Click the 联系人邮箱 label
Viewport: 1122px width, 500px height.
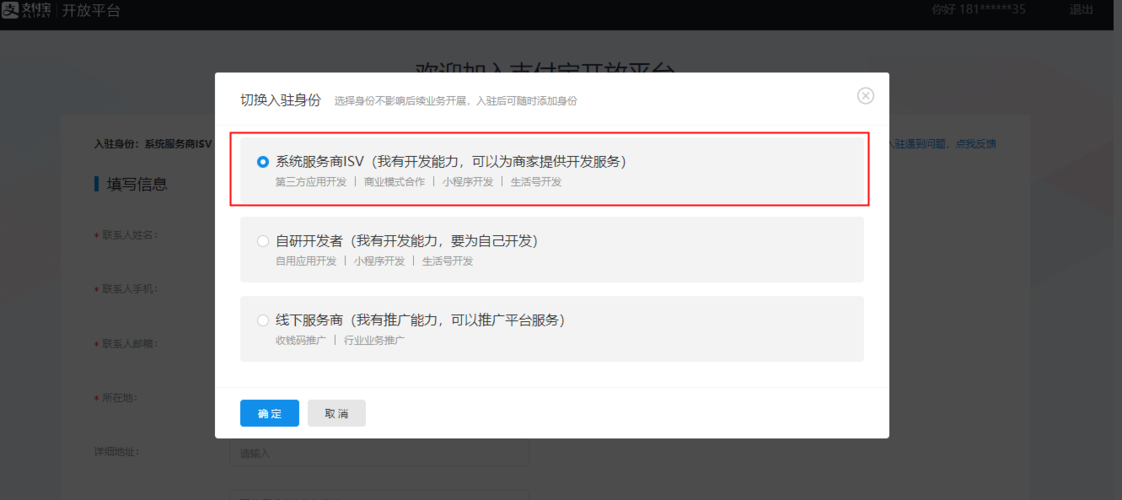pyautogui.click(x=130, y=343)
